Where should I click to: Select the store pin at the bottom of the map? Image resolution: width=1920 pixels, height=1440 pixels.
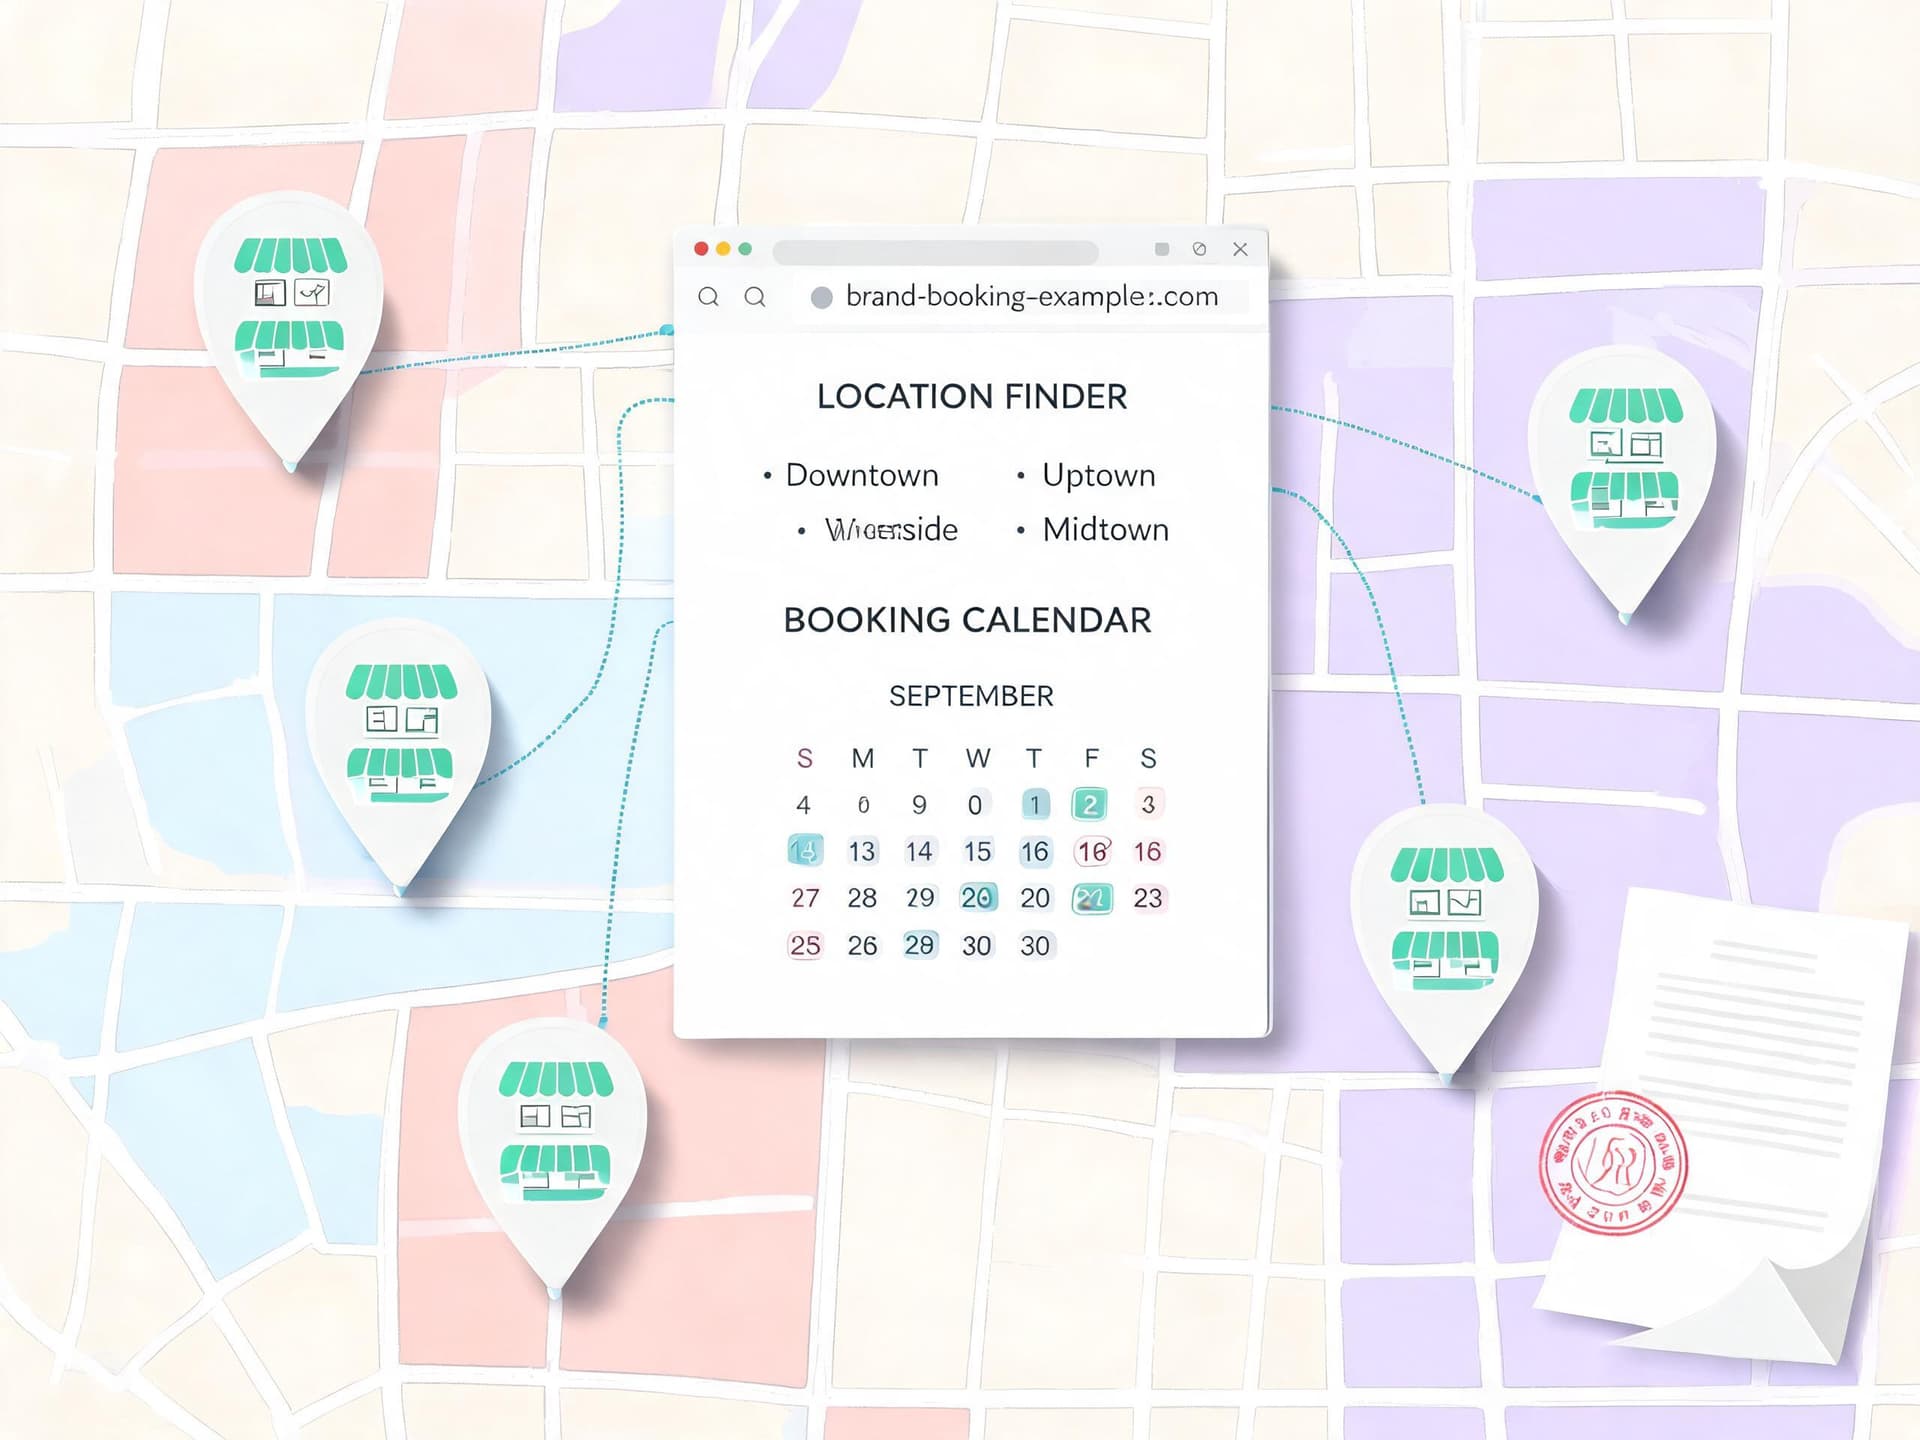coord(555,1157)
